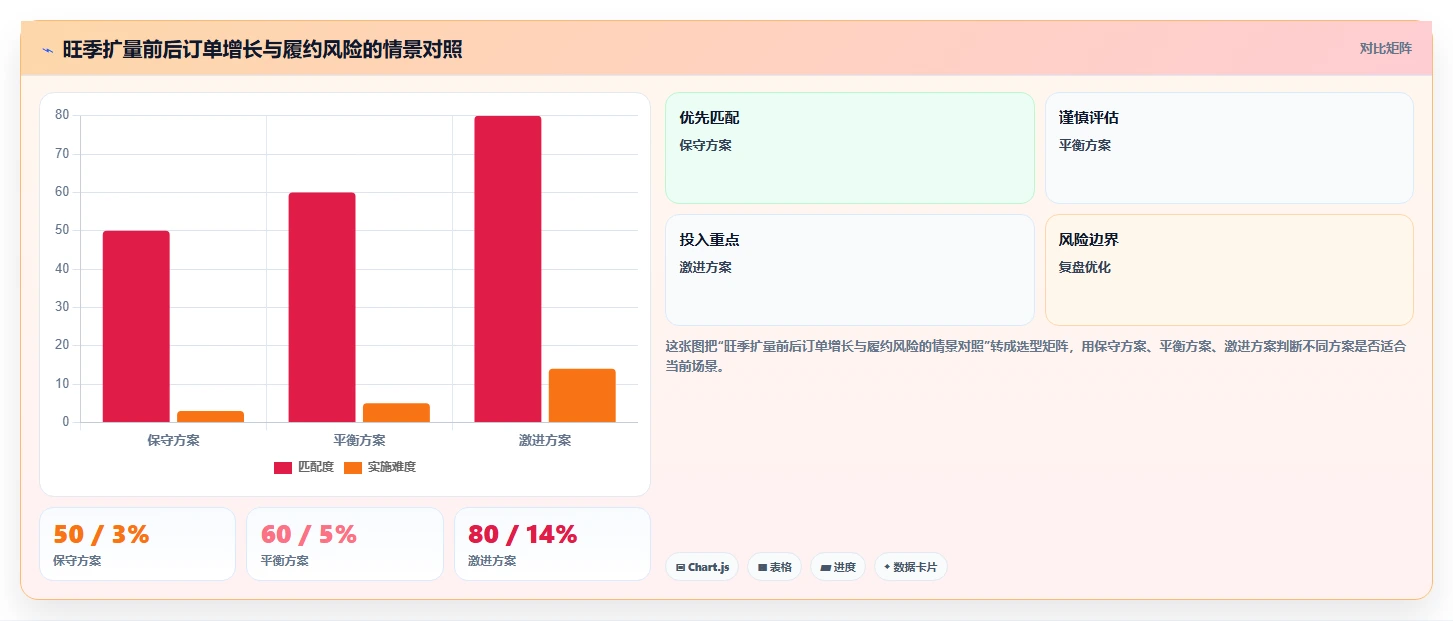The image size is (1453, 621).
Task: Click the 进度 tag icon
Action: coord(825,567)
